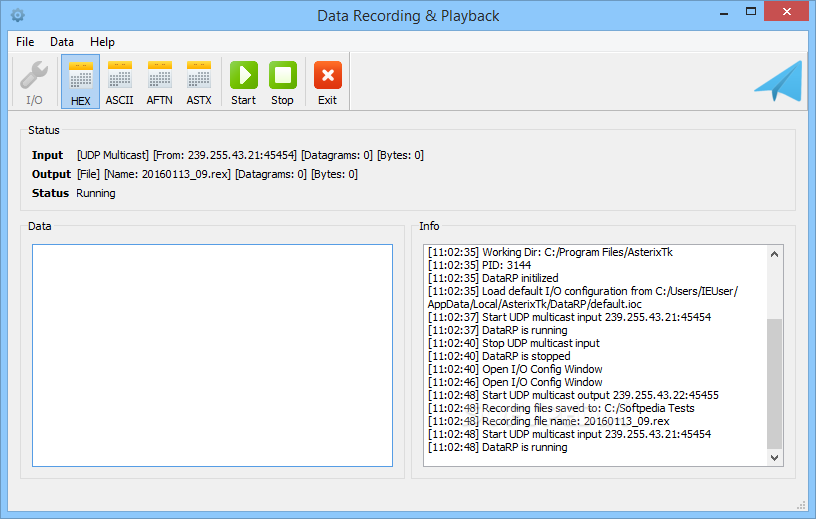Click the 'DataRP initilized' log entry
The width and height of the screenshot is (816, 519).
point(493,278)
